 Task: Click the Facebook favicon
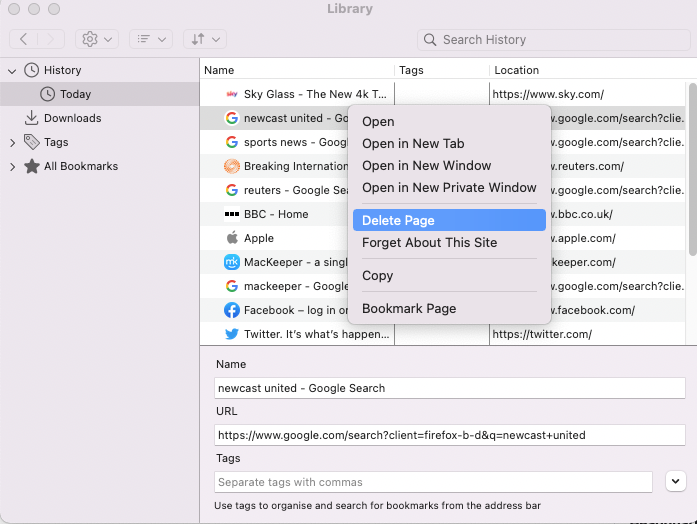(x=232, y=310)
